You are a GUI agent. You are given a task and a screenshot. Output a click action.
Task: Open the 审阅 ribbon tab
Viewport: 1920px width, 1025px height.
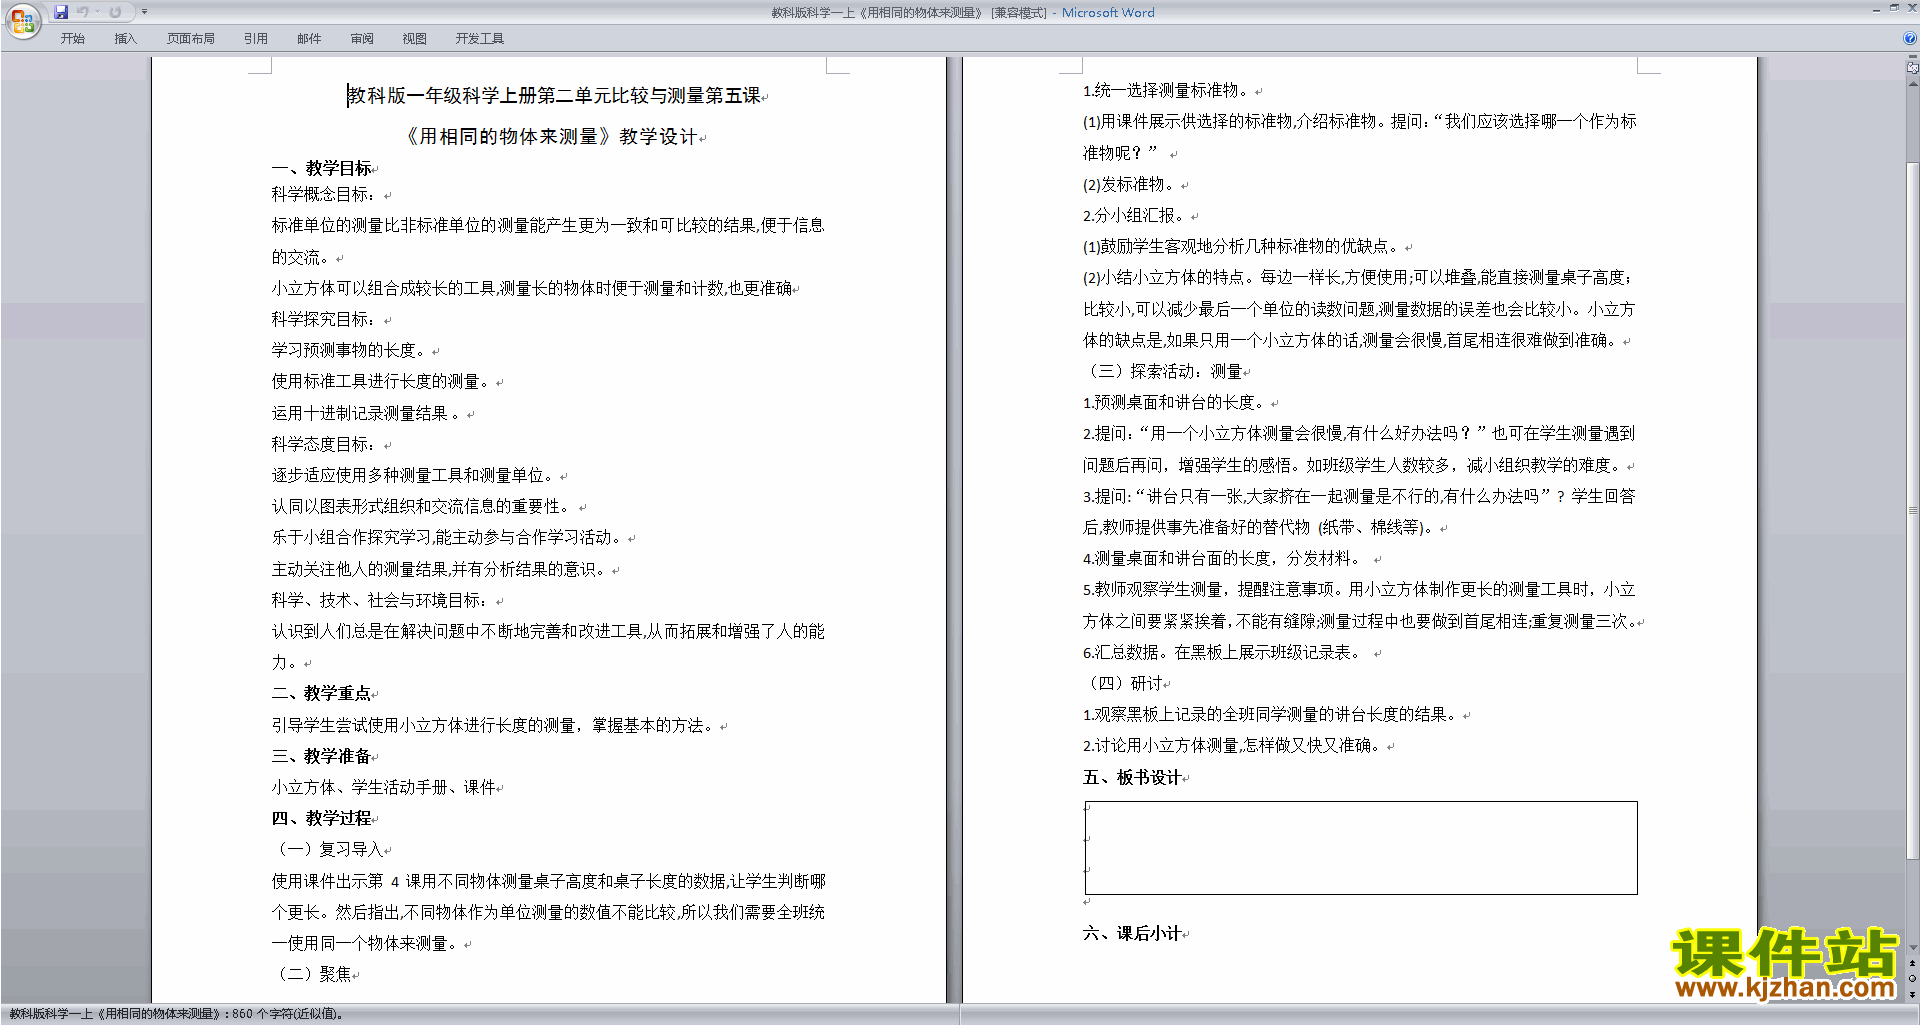tap(362, 39)
